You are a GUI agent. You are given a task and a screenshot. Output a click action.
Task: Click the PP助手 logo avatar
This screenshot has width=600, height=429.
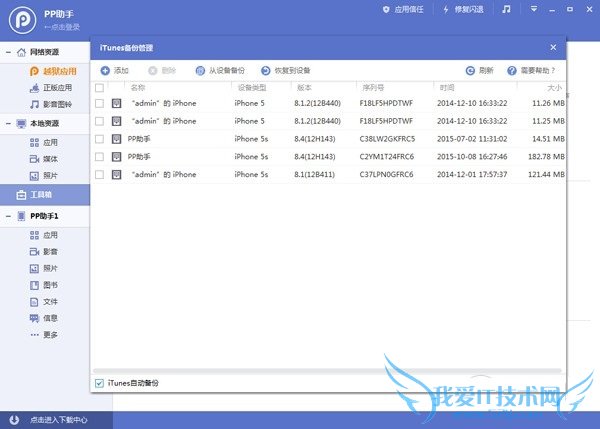point(23,20)
